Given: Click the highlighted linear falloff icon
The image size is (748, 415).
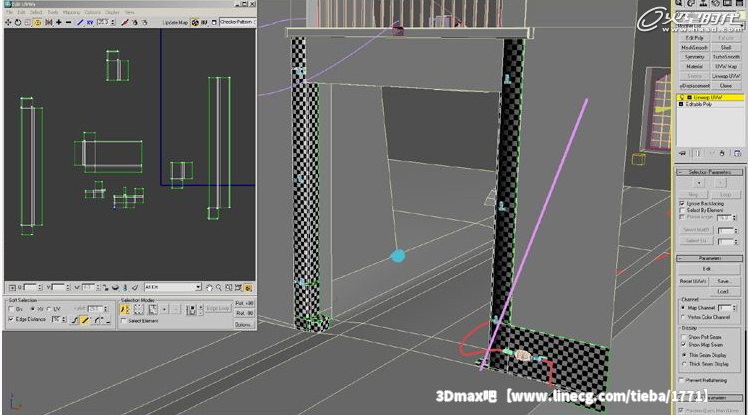Looking at the screenshot, I should (84, 320).
